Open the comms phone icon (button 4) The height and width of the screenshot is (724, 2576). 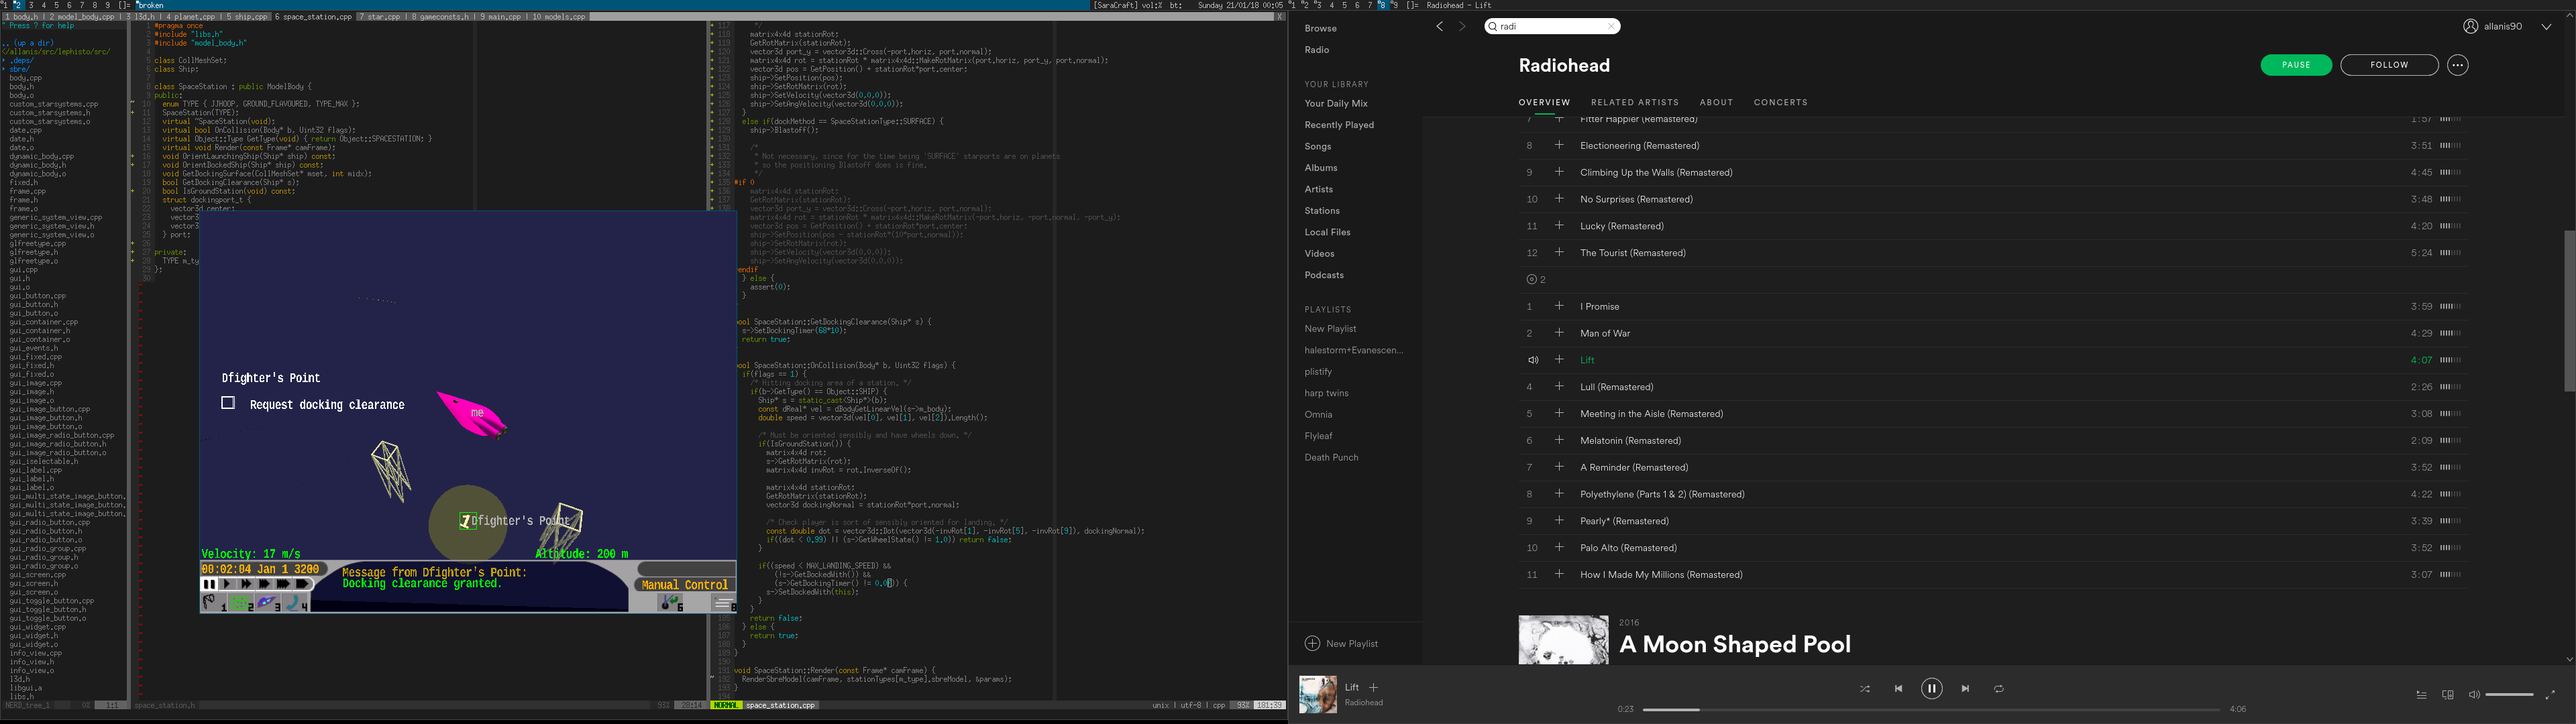click(x=295, y=603)
